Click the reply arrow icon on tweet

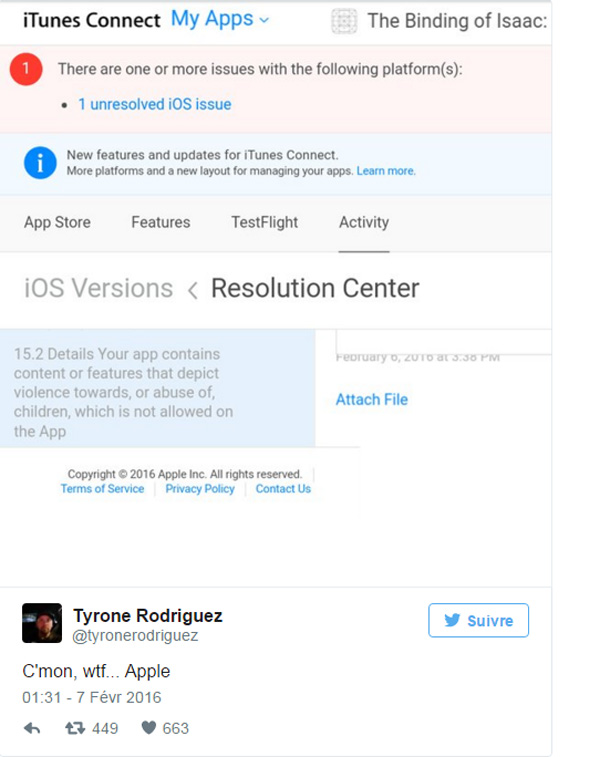32,728
